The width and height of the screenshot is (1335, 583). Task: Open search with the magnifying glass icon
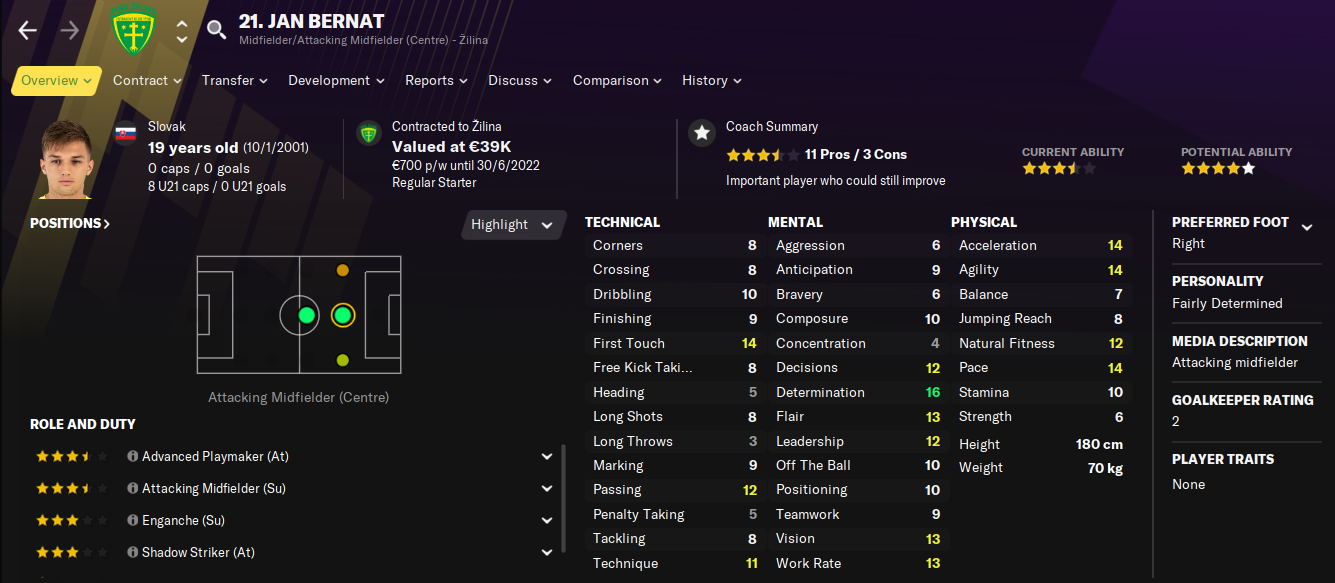(216, 30)
